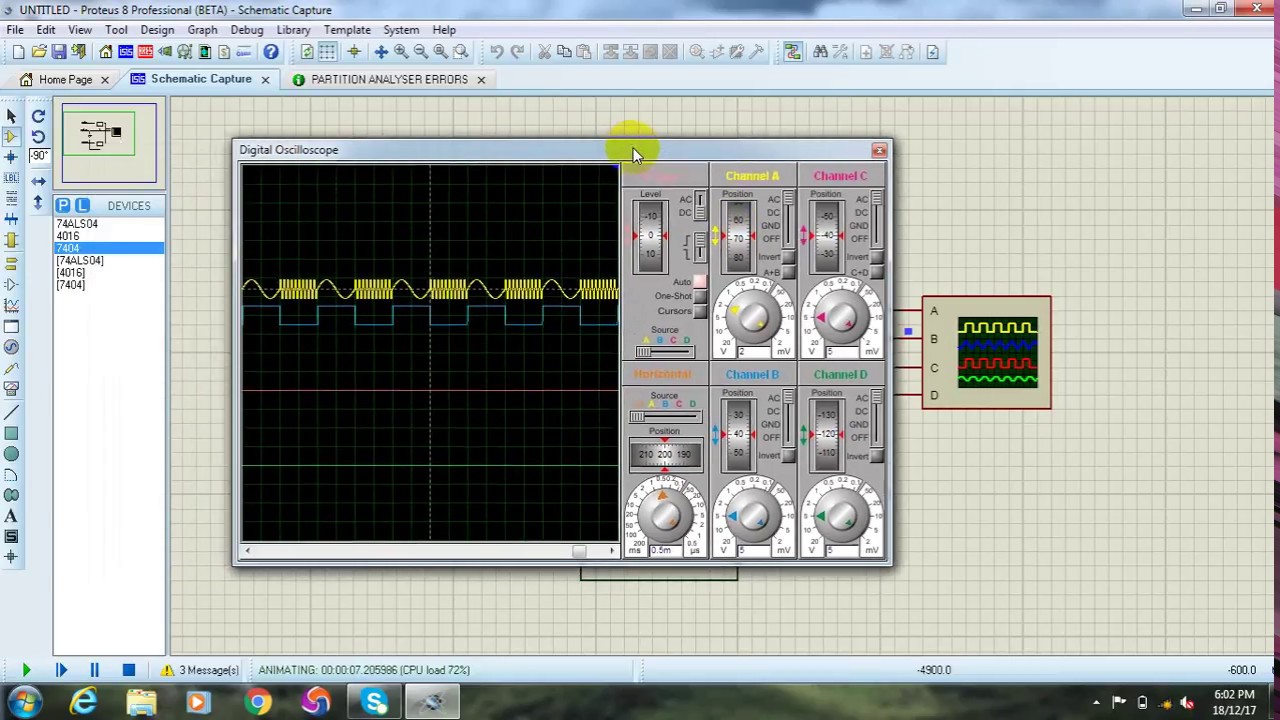
Task: Play the simulation
Action: 26,670
